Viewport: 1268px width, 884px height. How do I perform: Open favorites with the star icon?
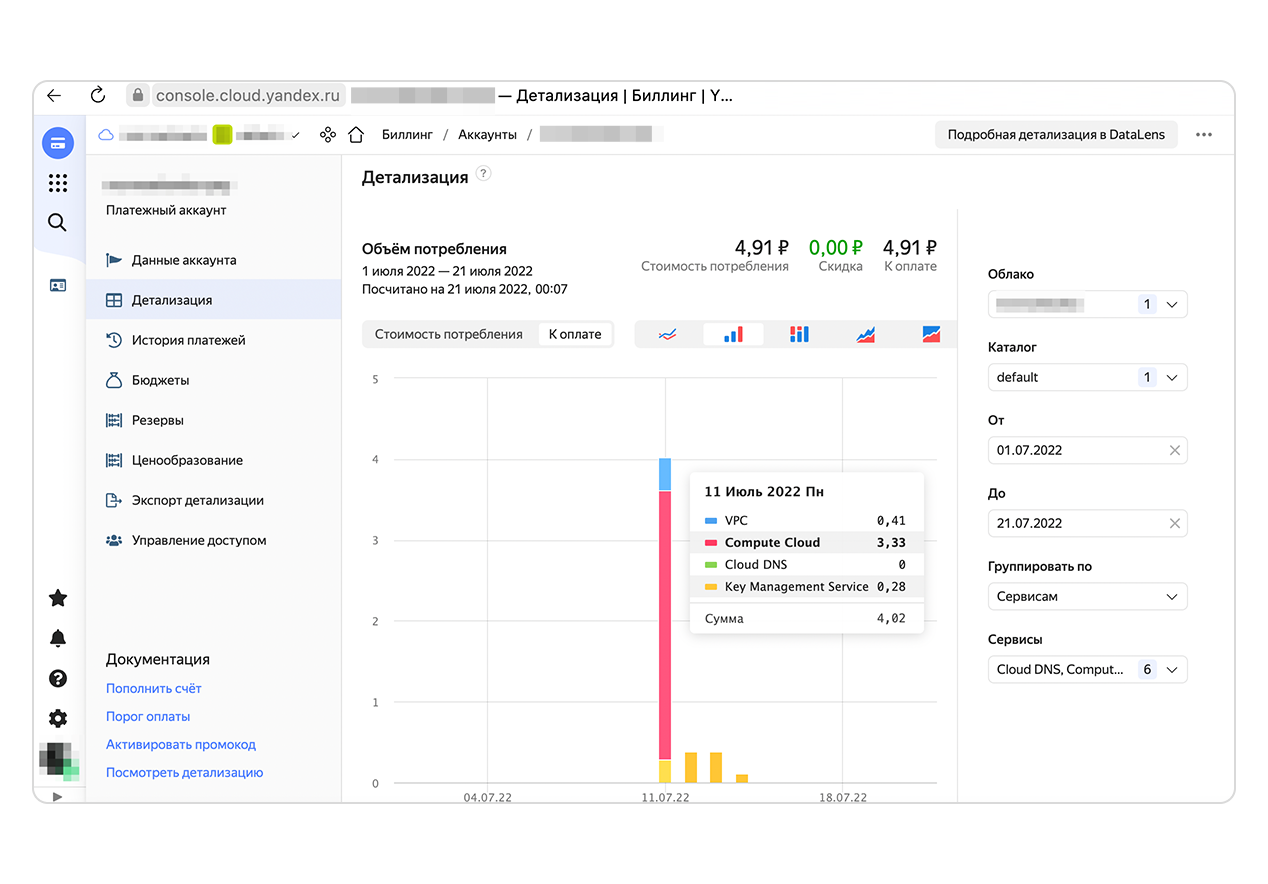[58, 598]
